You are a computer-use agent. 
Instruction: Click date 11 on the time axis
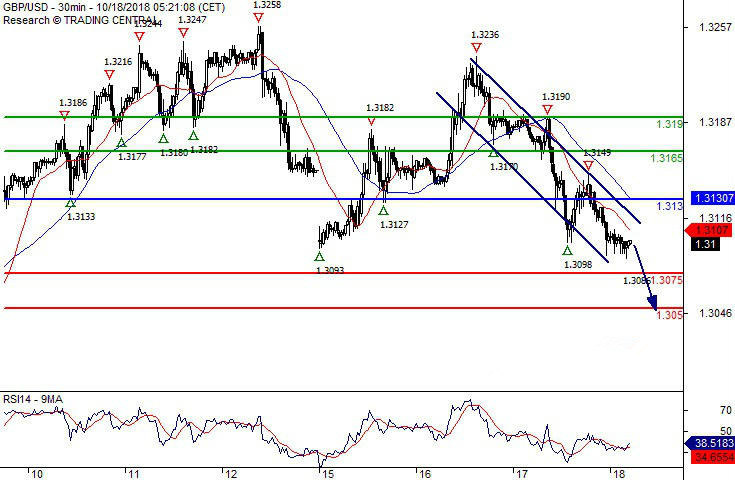click(x=134, y=474)
